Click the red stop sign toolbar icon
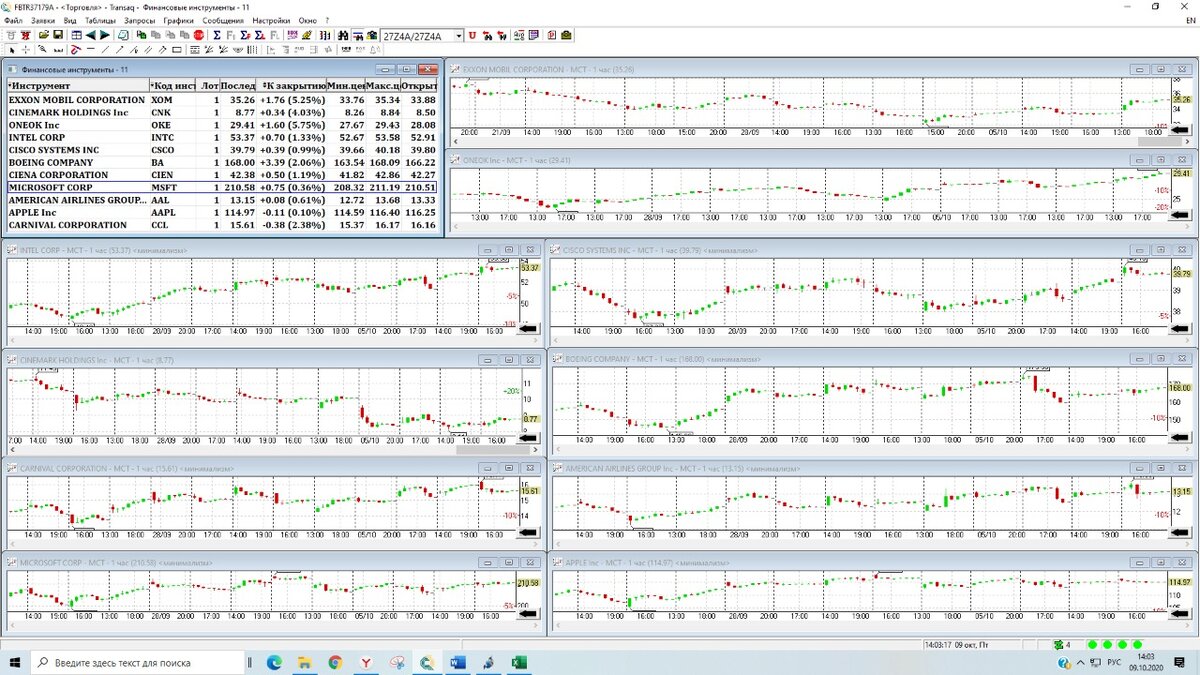 [x=198, y=35]
